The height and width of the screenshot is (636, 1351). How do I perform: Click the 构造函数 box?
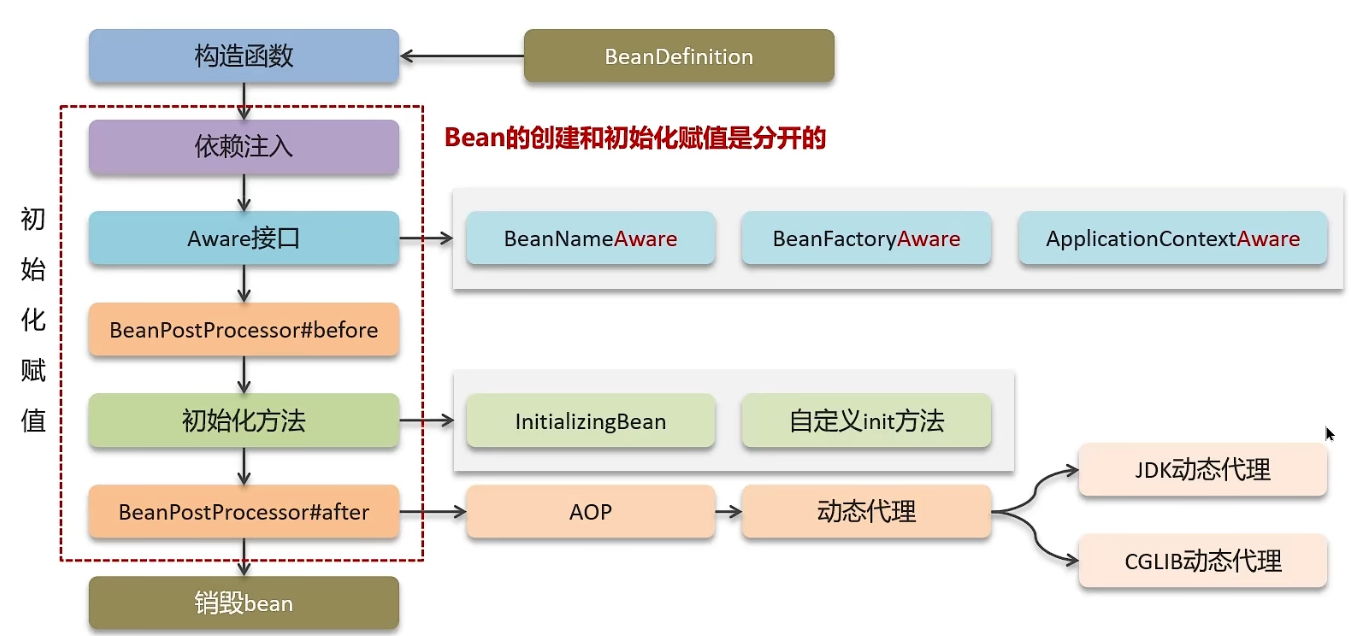click(243, 56)
